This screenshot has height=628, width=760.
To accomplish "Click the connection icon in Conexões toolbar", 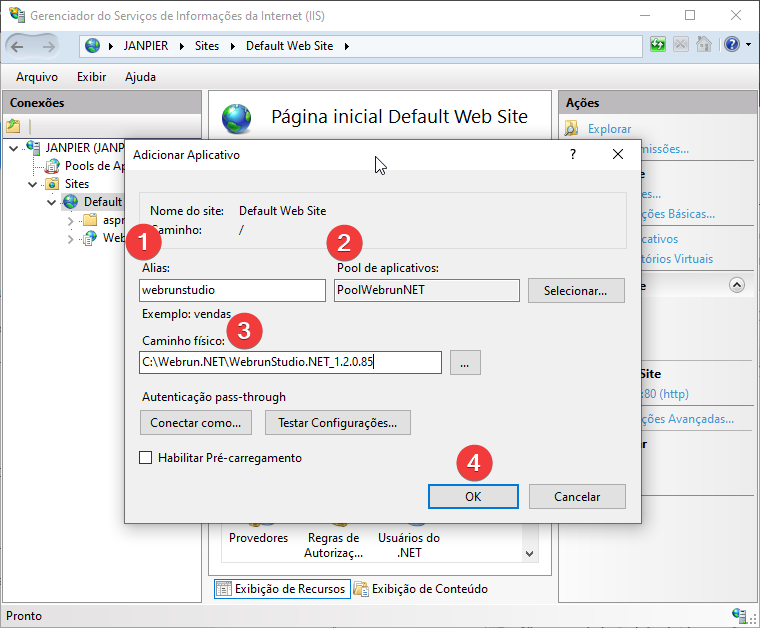I will pyautogui.click(x=13, y=126).
